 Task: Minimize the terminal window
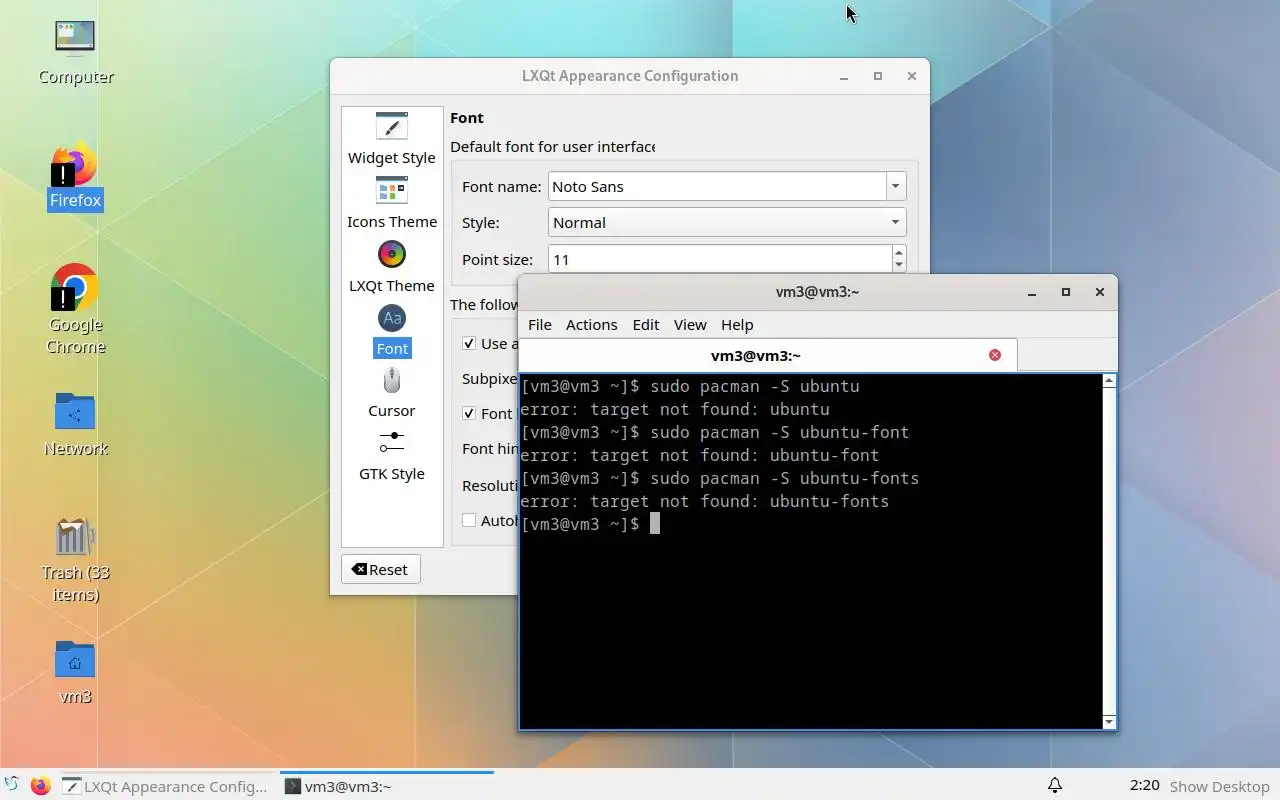1032,292
